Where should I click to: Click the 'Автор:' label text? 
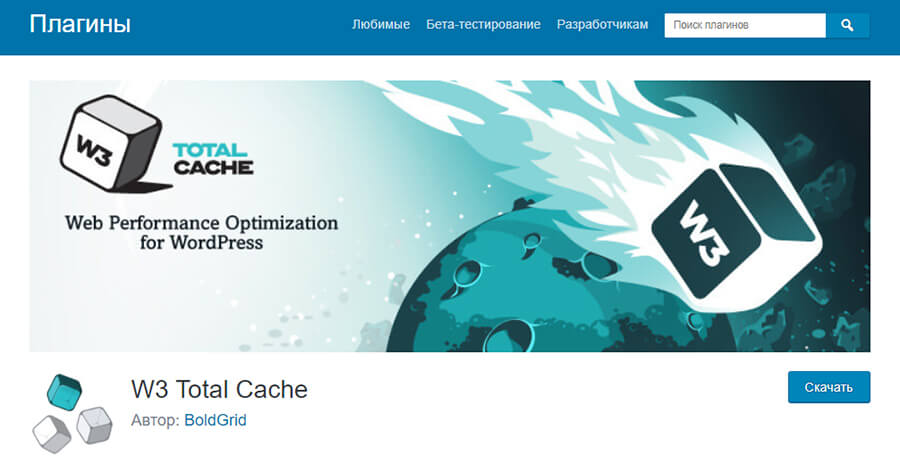tap(156, 420)
